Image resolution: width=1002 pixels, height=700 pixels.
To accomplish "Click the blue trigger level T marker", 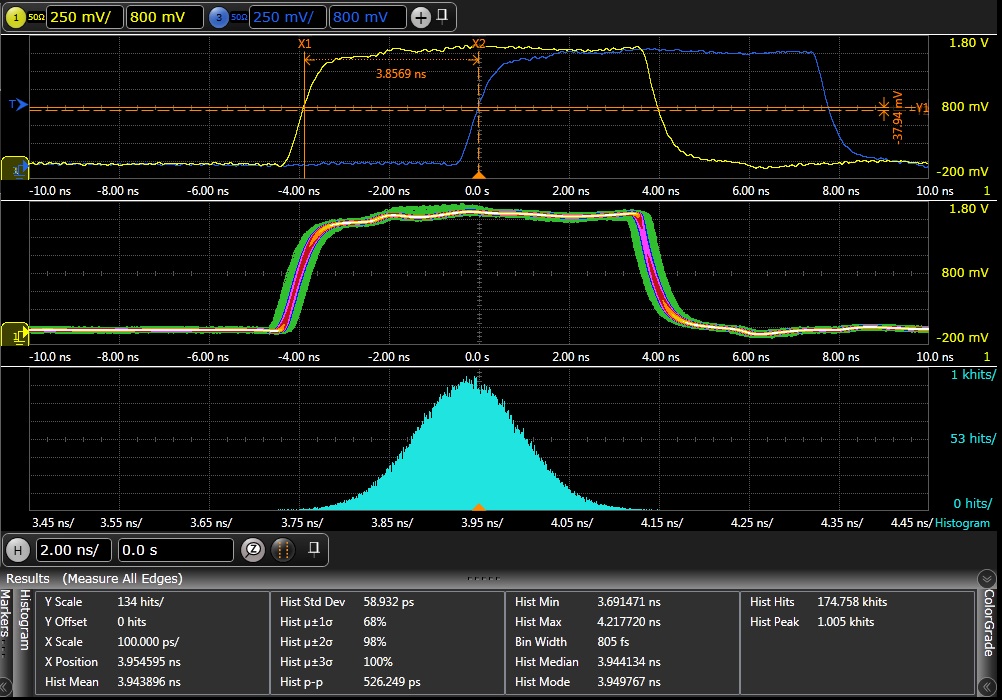I will point(17,104).
